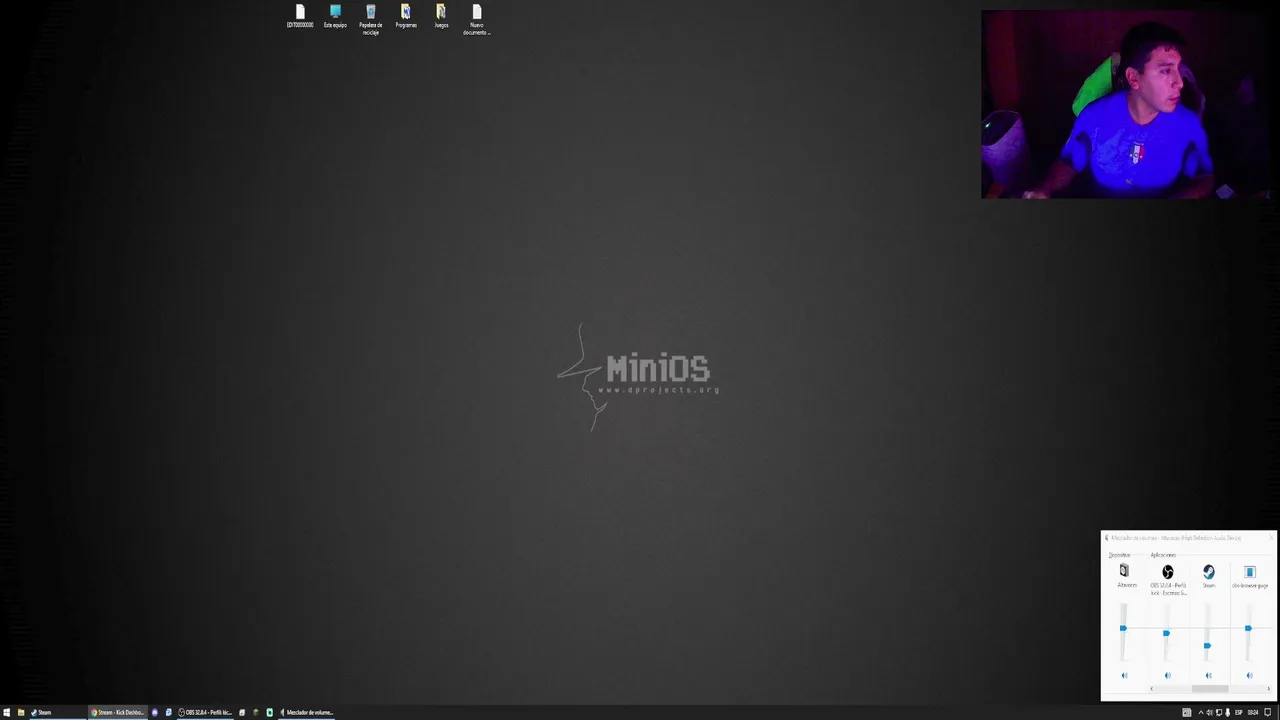
Task: Click the OBS volume slider handle
Action: [x=1166, y=633]
